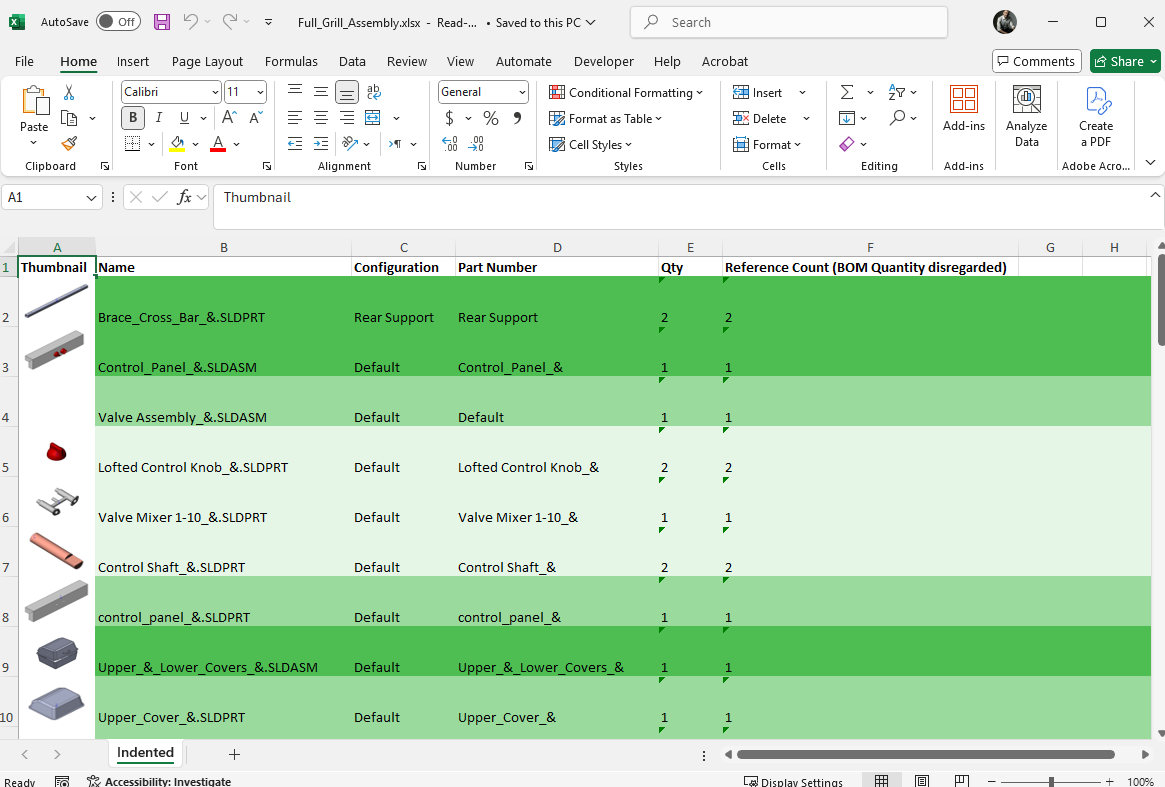Image resolution: width=1165 pixels, height=787 pixels.
Task: Open Display Settings in status bar
Action: 794,781
